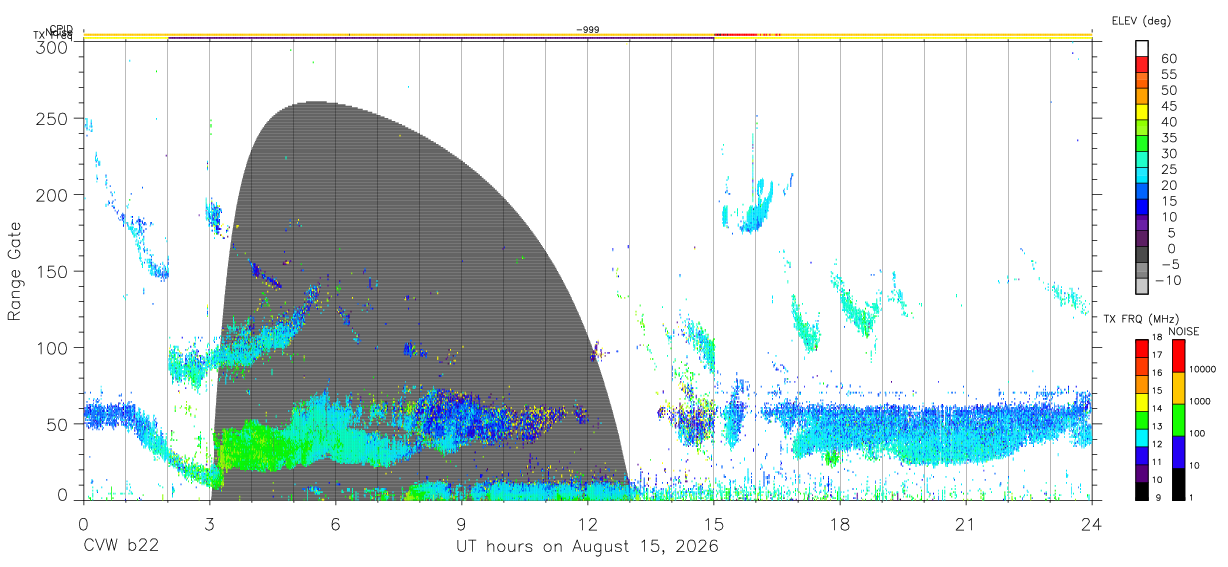Click the '15' tick on the UT hours axis
Screen dimensions: 1228x567
714,524
